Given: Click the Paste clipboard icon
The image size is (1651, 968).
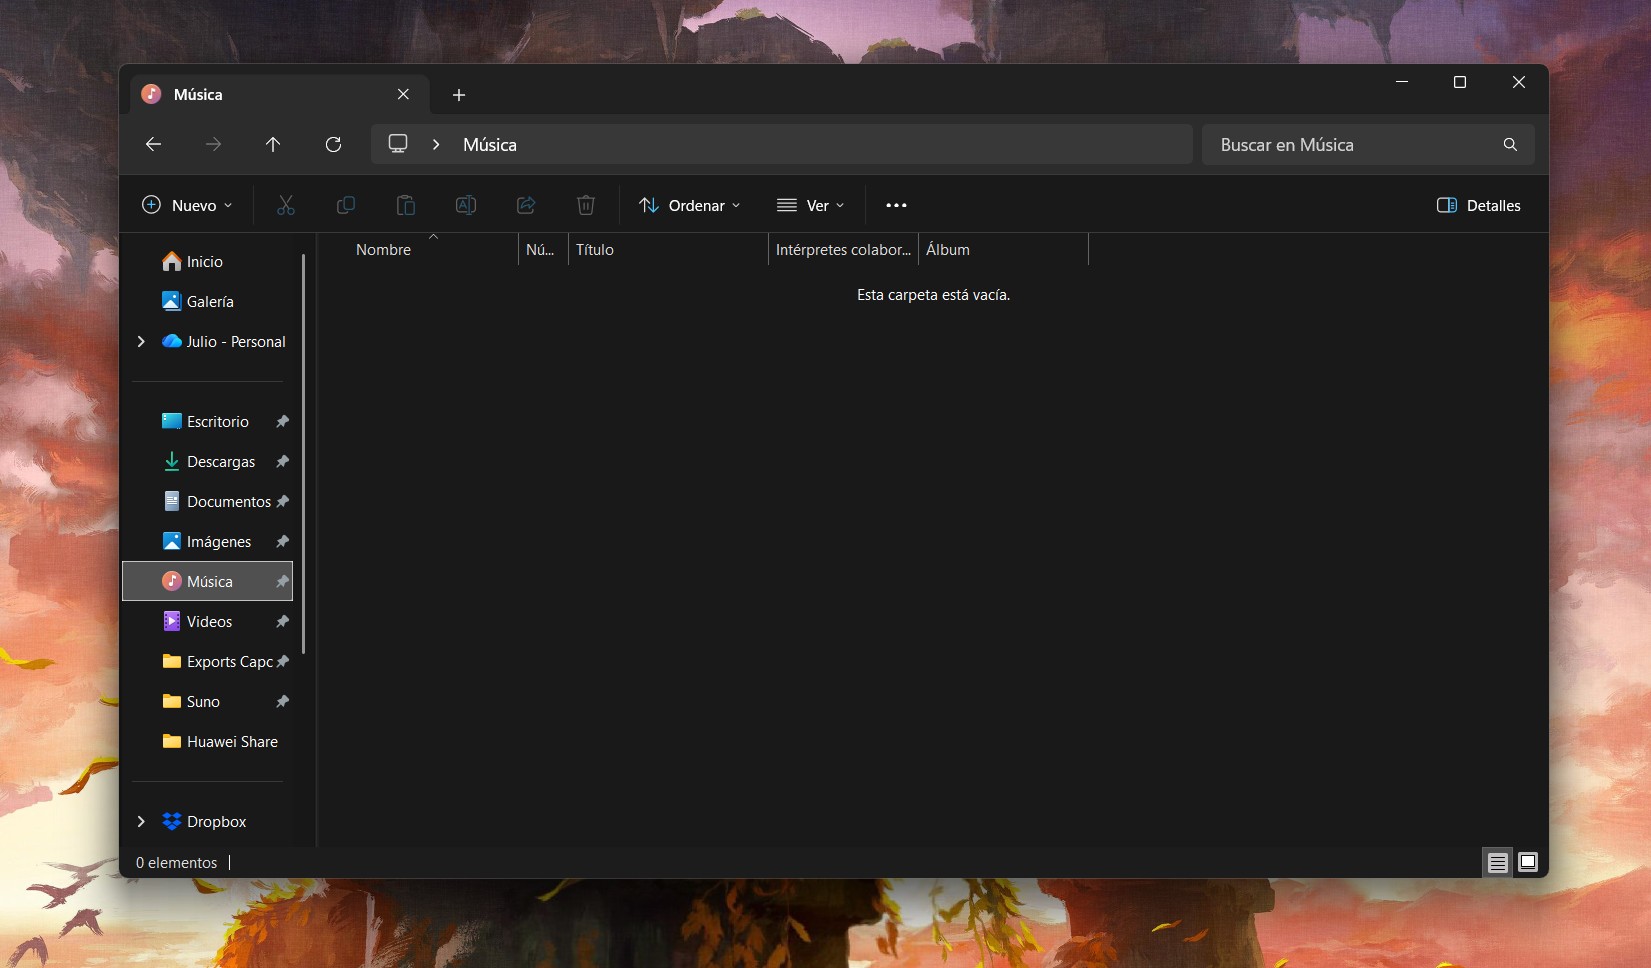Looking at the screenshot, I should (406, 205).
